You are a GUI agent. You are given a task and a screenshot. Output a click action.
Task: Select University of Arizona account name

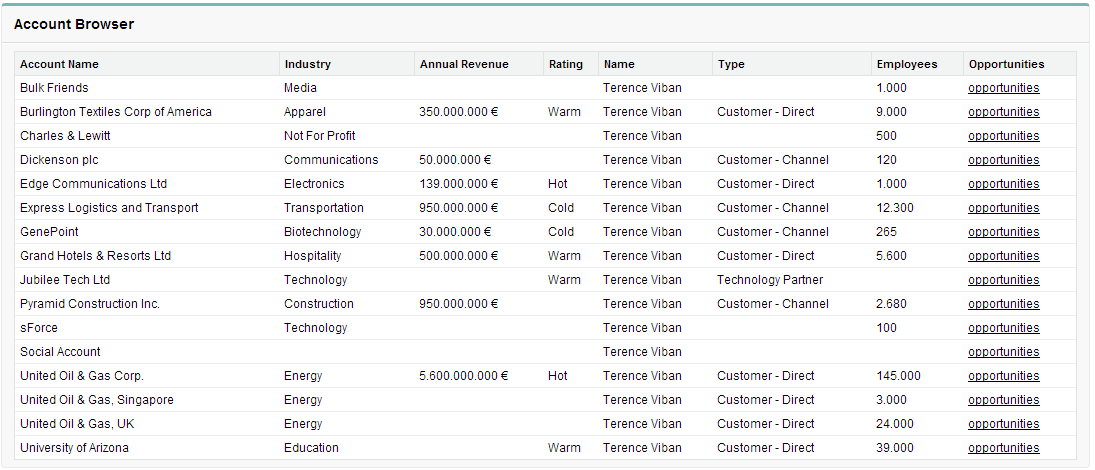coord(74,448)
